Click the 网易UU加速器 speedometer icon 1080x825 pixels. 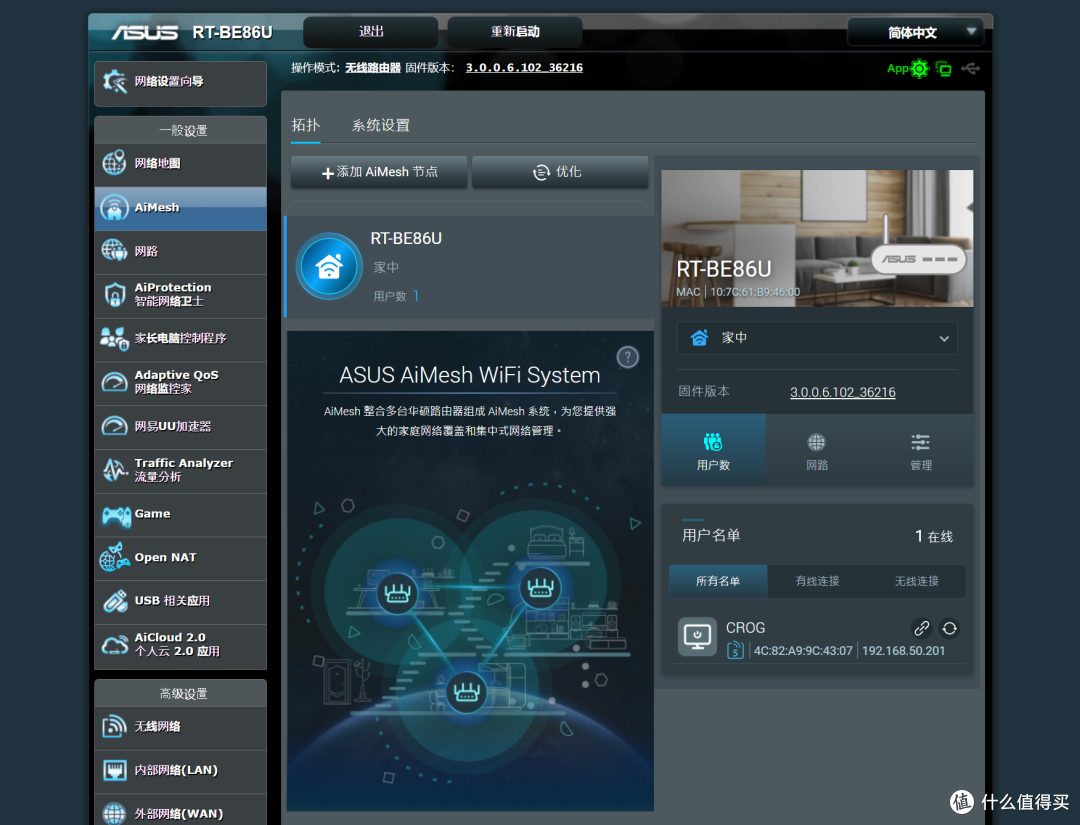[114, 426]
